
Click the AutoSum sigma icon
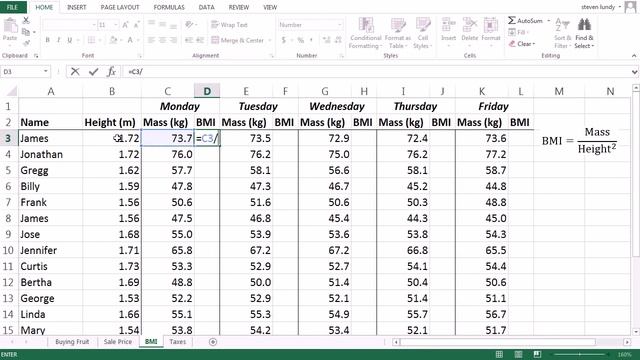tap(511, 20)
